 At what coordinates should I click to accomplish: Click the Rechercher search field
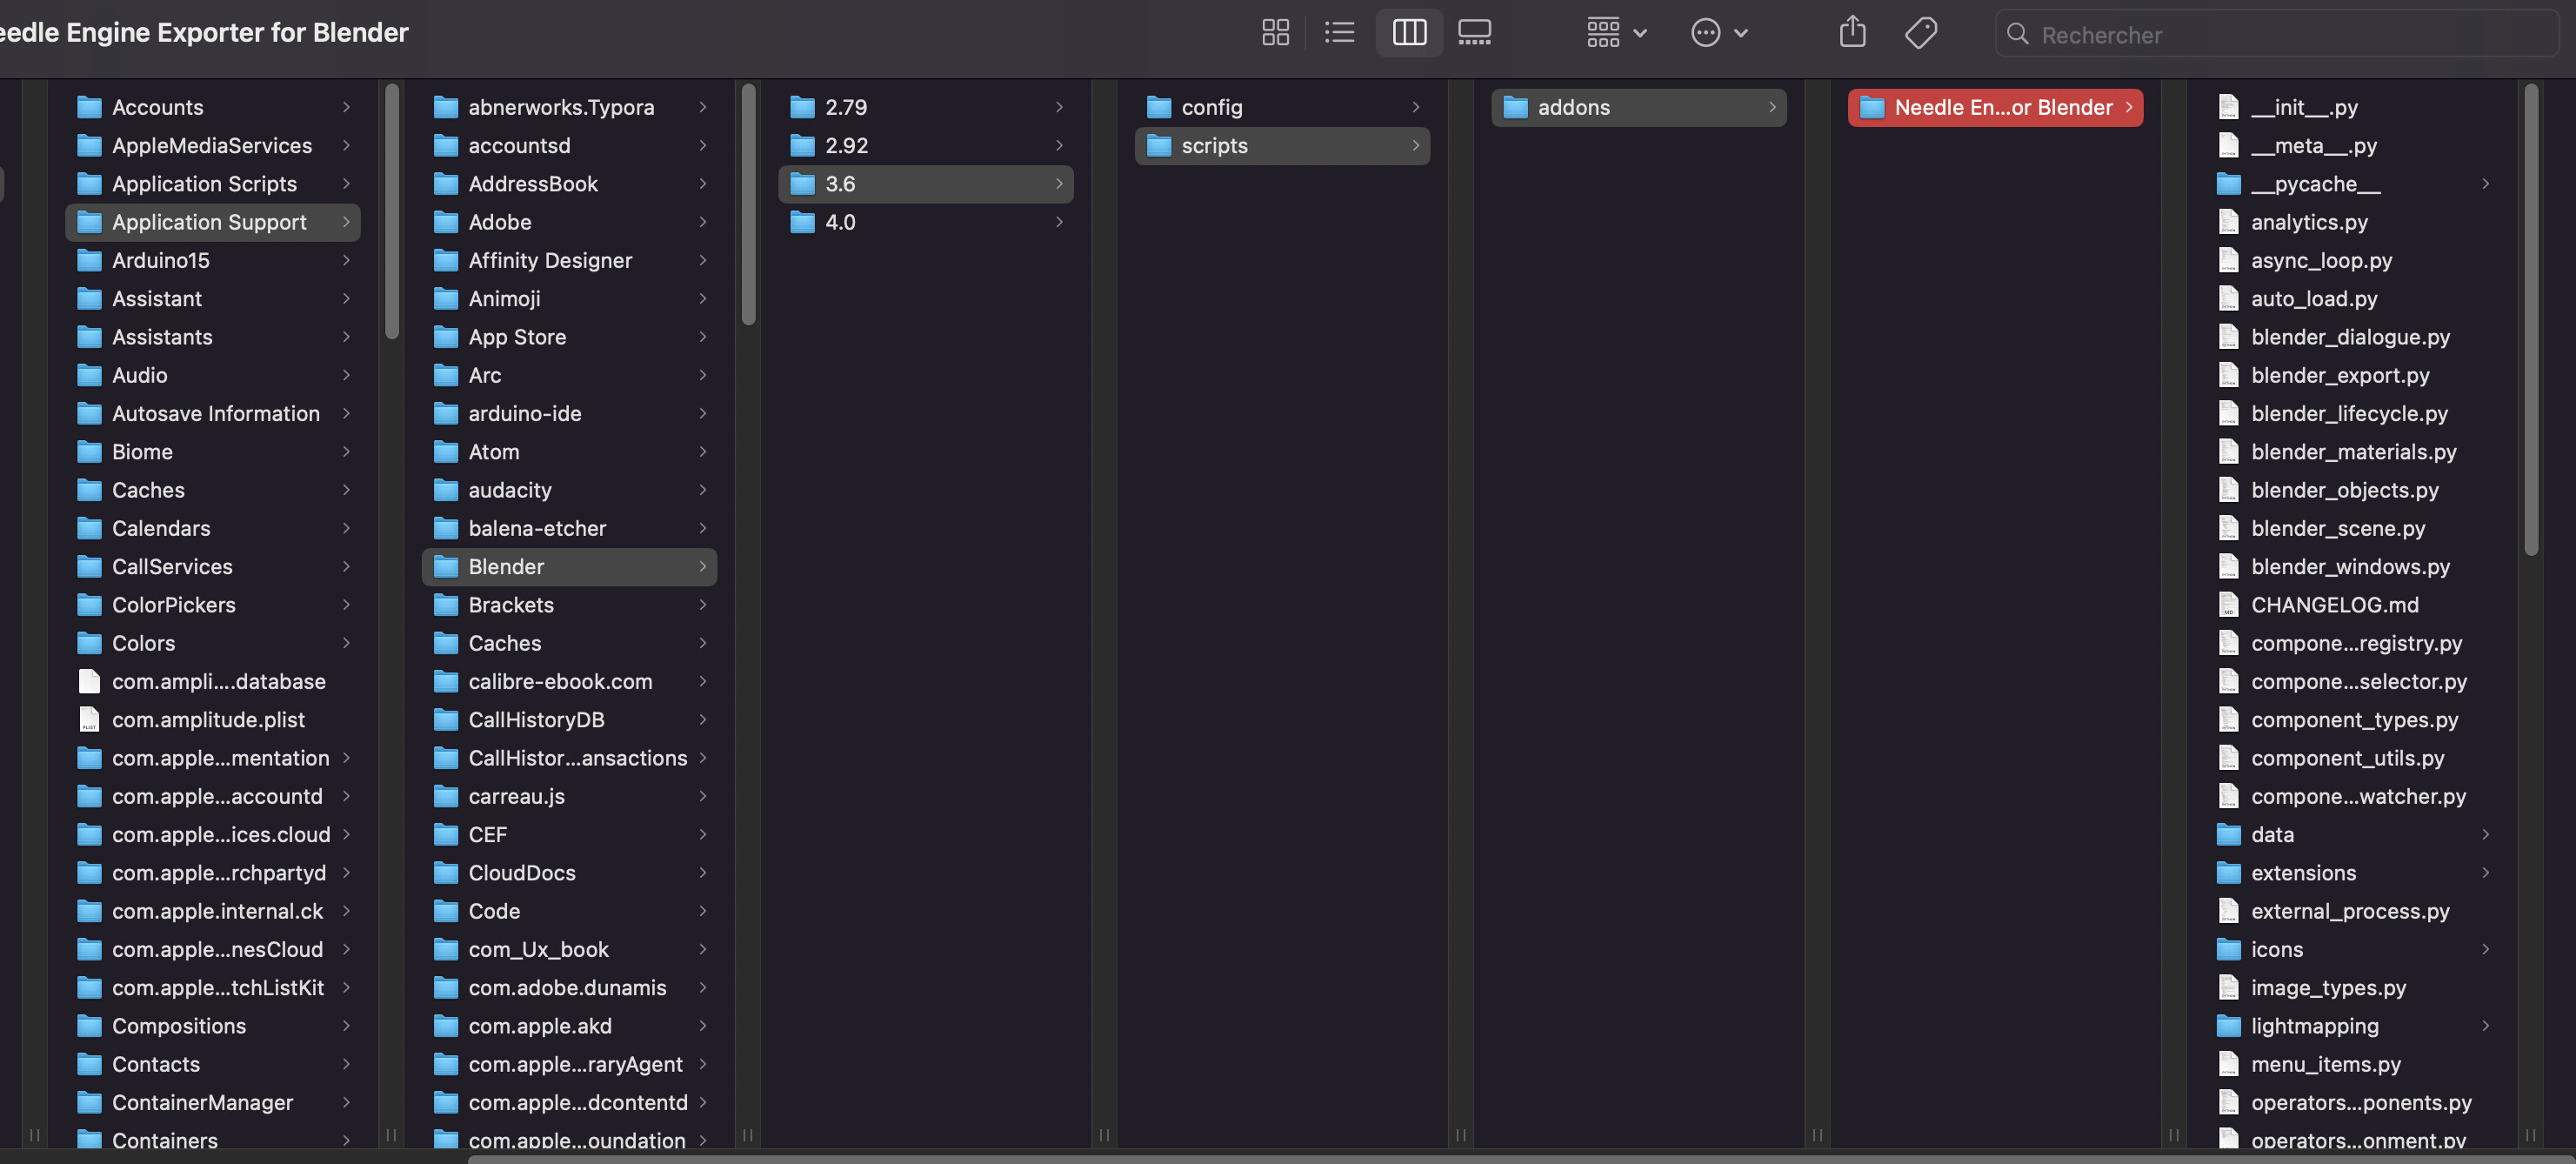click(x=2276, y=34)
